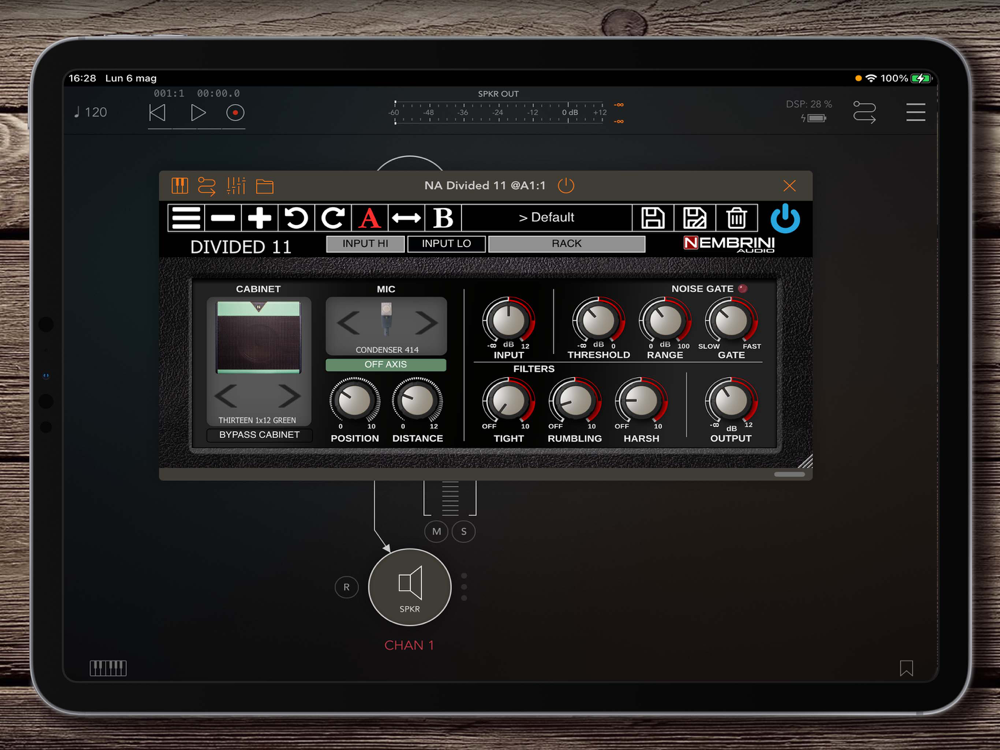Click the plus zoom-in button

pos(260,218)
